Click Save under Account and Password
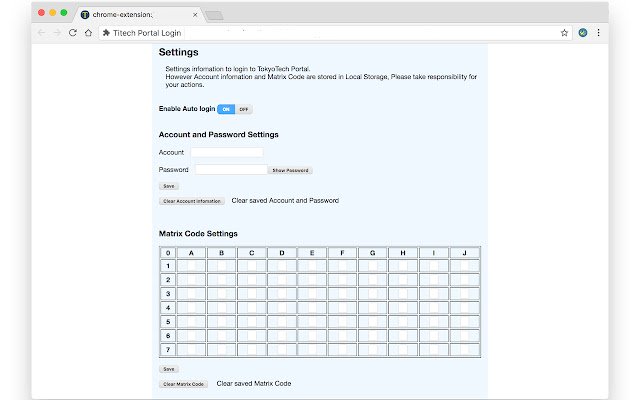 169,186
